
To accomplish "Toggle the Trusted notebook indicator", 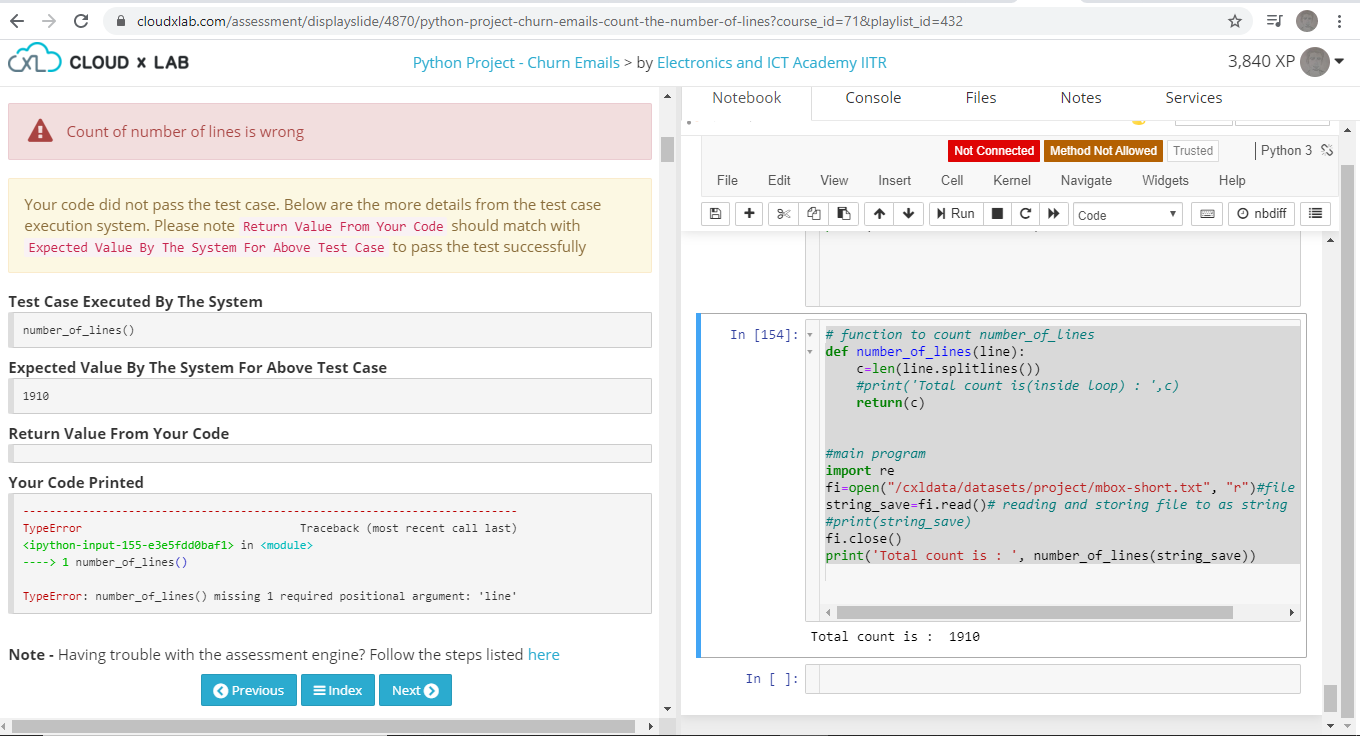I will [x=1193, y=151].
